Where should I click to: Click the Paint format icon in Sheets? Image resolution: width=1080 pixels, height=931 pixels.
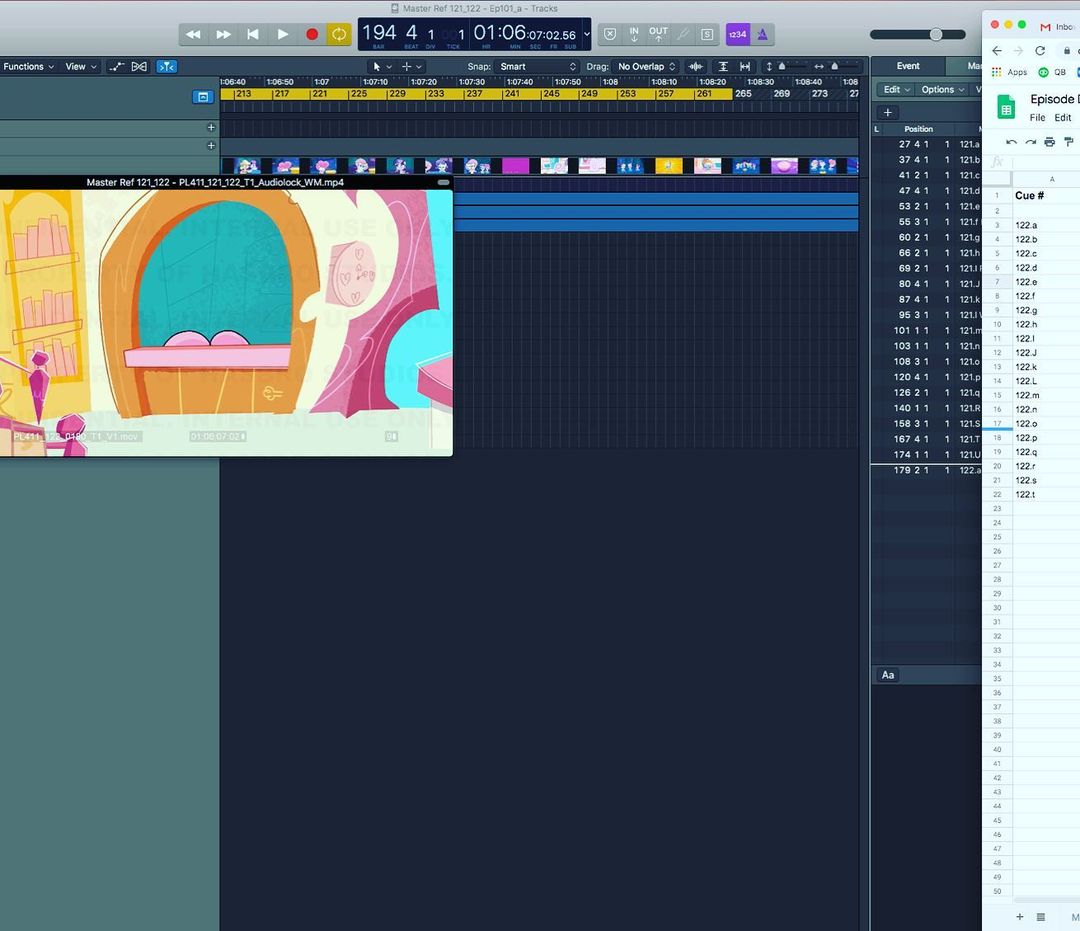(1068, 142)
